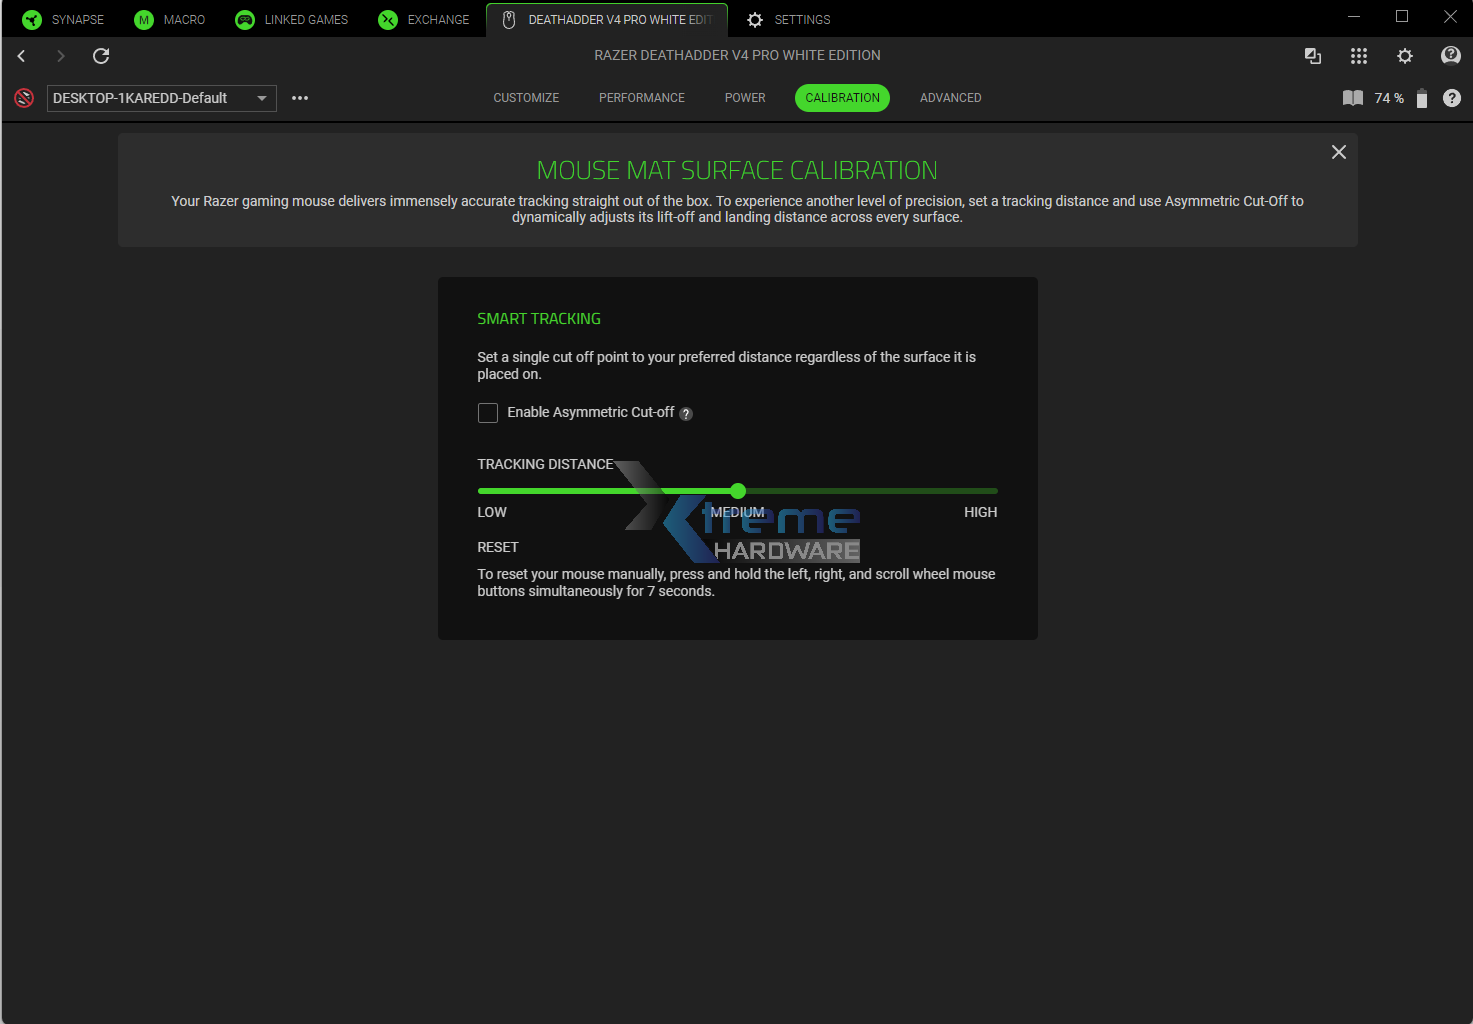Switch to the Performance tab
This screenshot has height=1024, width=1473.
click(x=641, y=97)
